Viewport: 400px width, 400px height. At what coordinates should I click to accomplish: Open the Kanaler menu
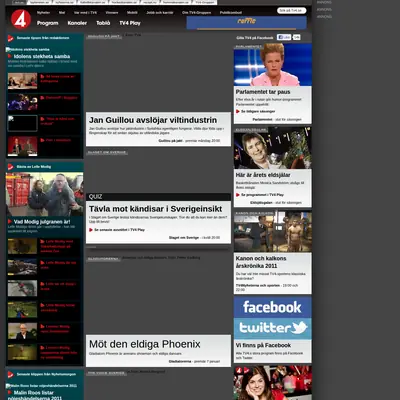[x=77, y=23]
